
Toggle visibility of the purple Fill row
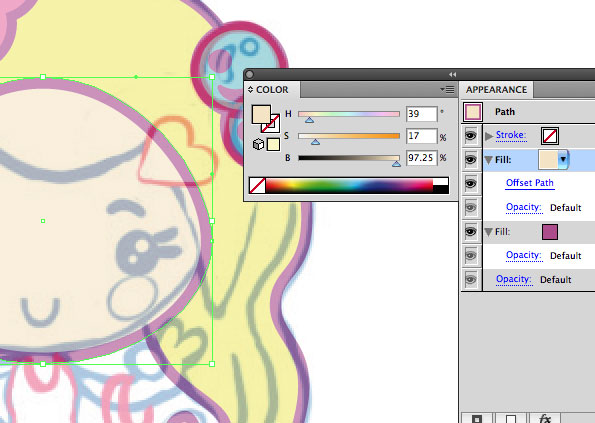pos(471,231)
